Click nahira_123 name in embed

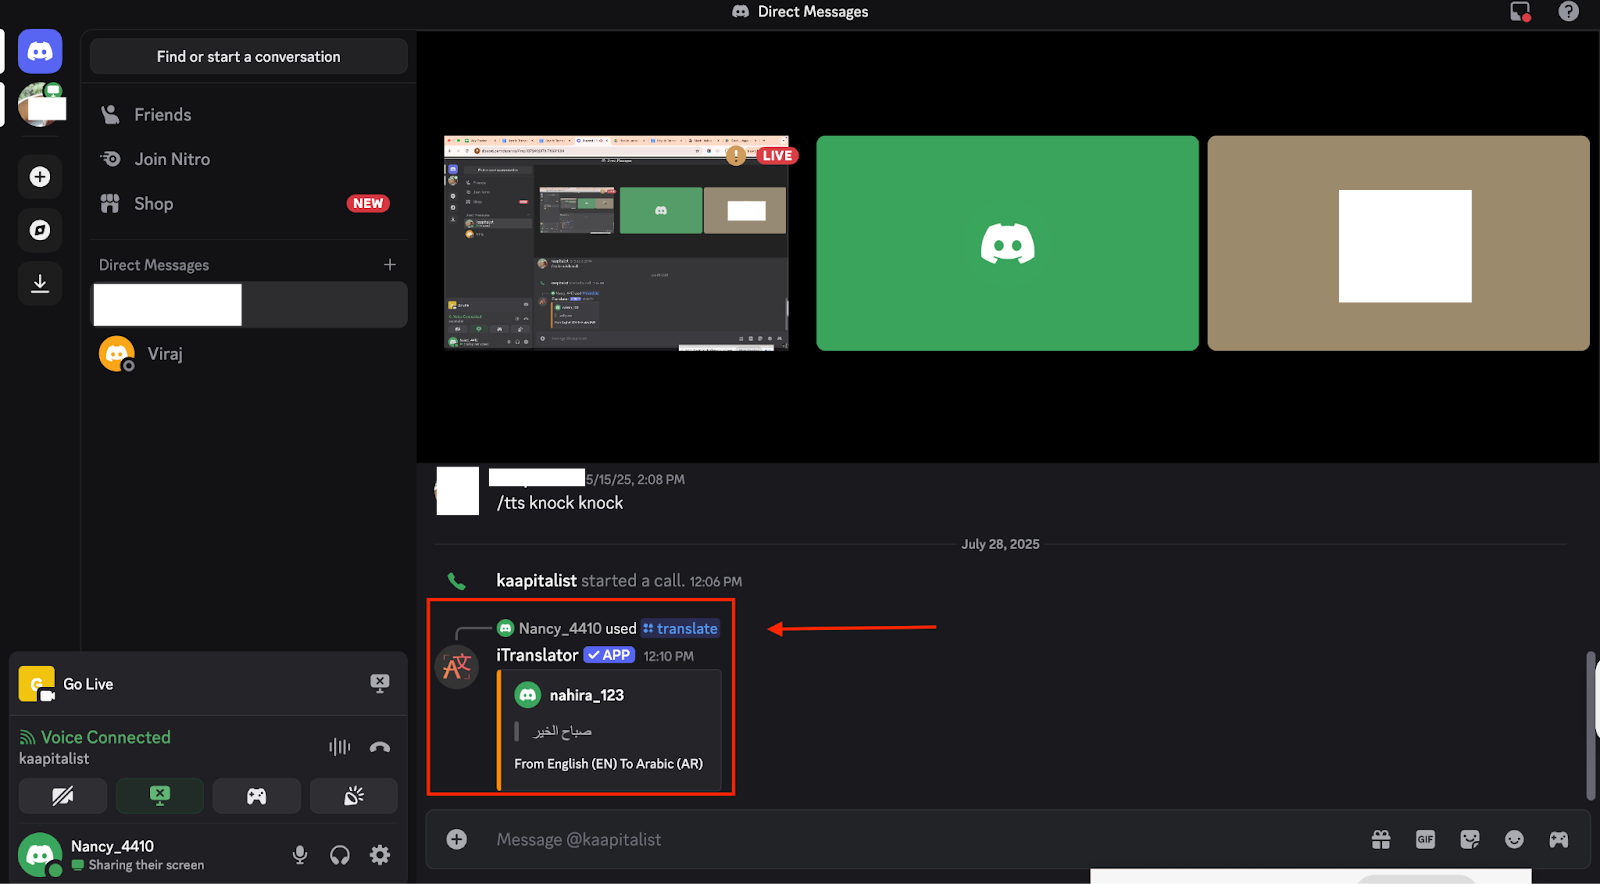point(587,695)
